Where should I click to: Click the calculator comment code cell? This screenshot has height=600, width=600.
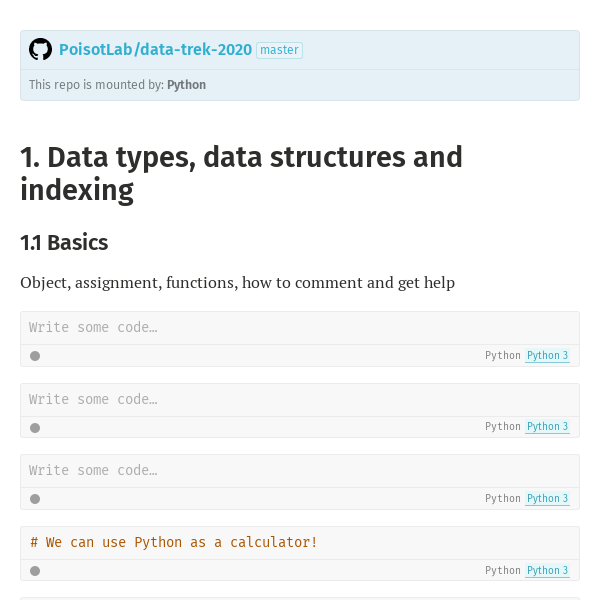pos(300,543)
